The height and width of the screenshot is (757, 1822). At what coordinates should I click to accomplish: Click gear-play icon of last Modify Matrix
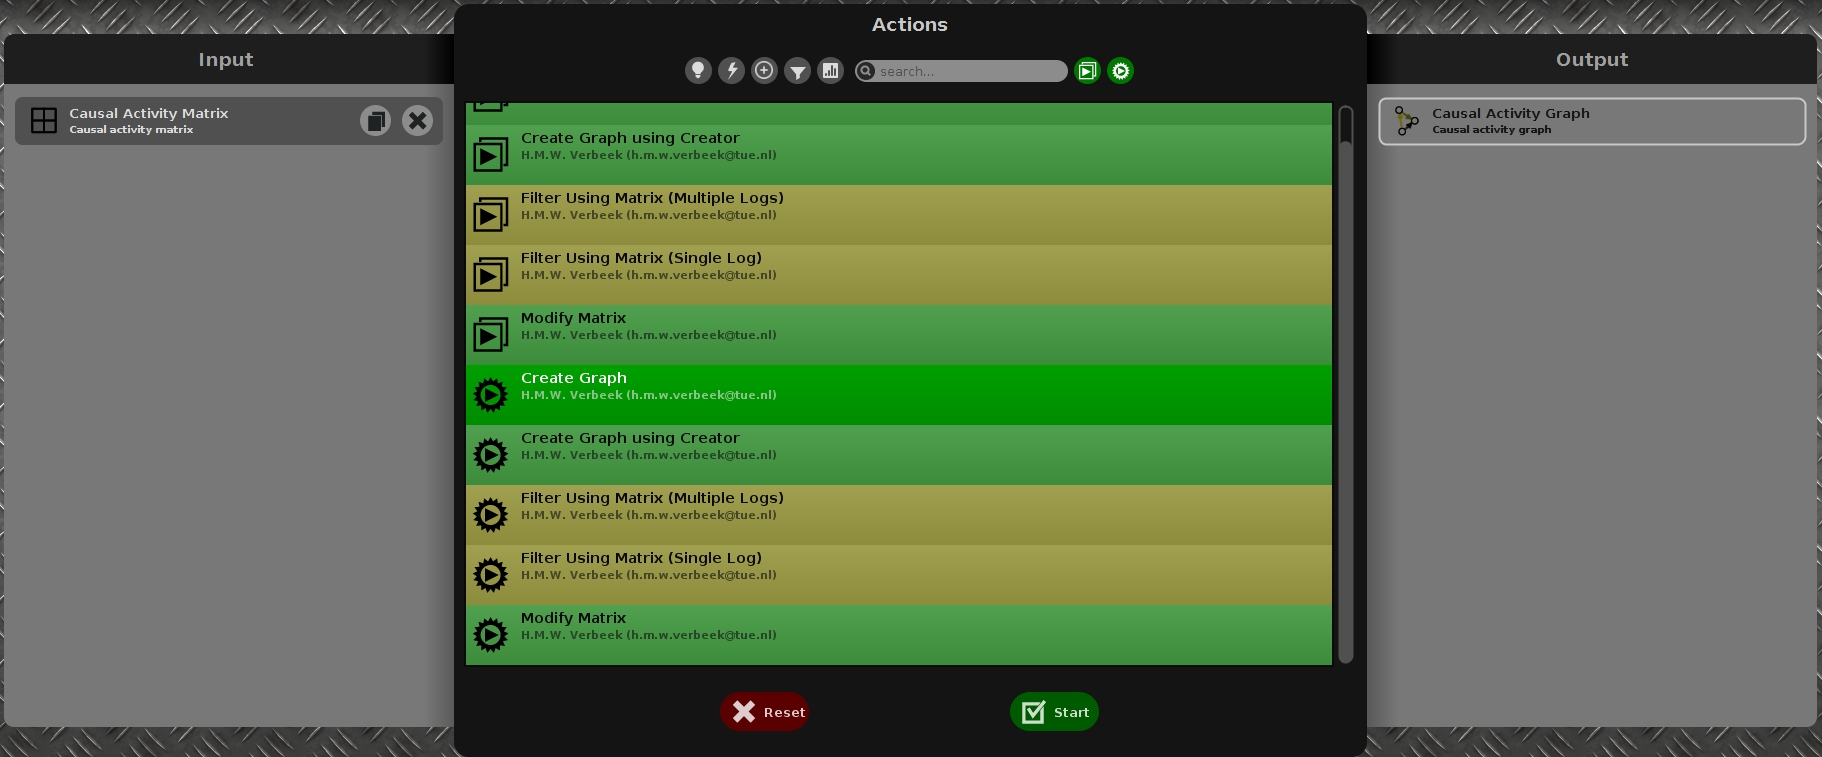490,635
